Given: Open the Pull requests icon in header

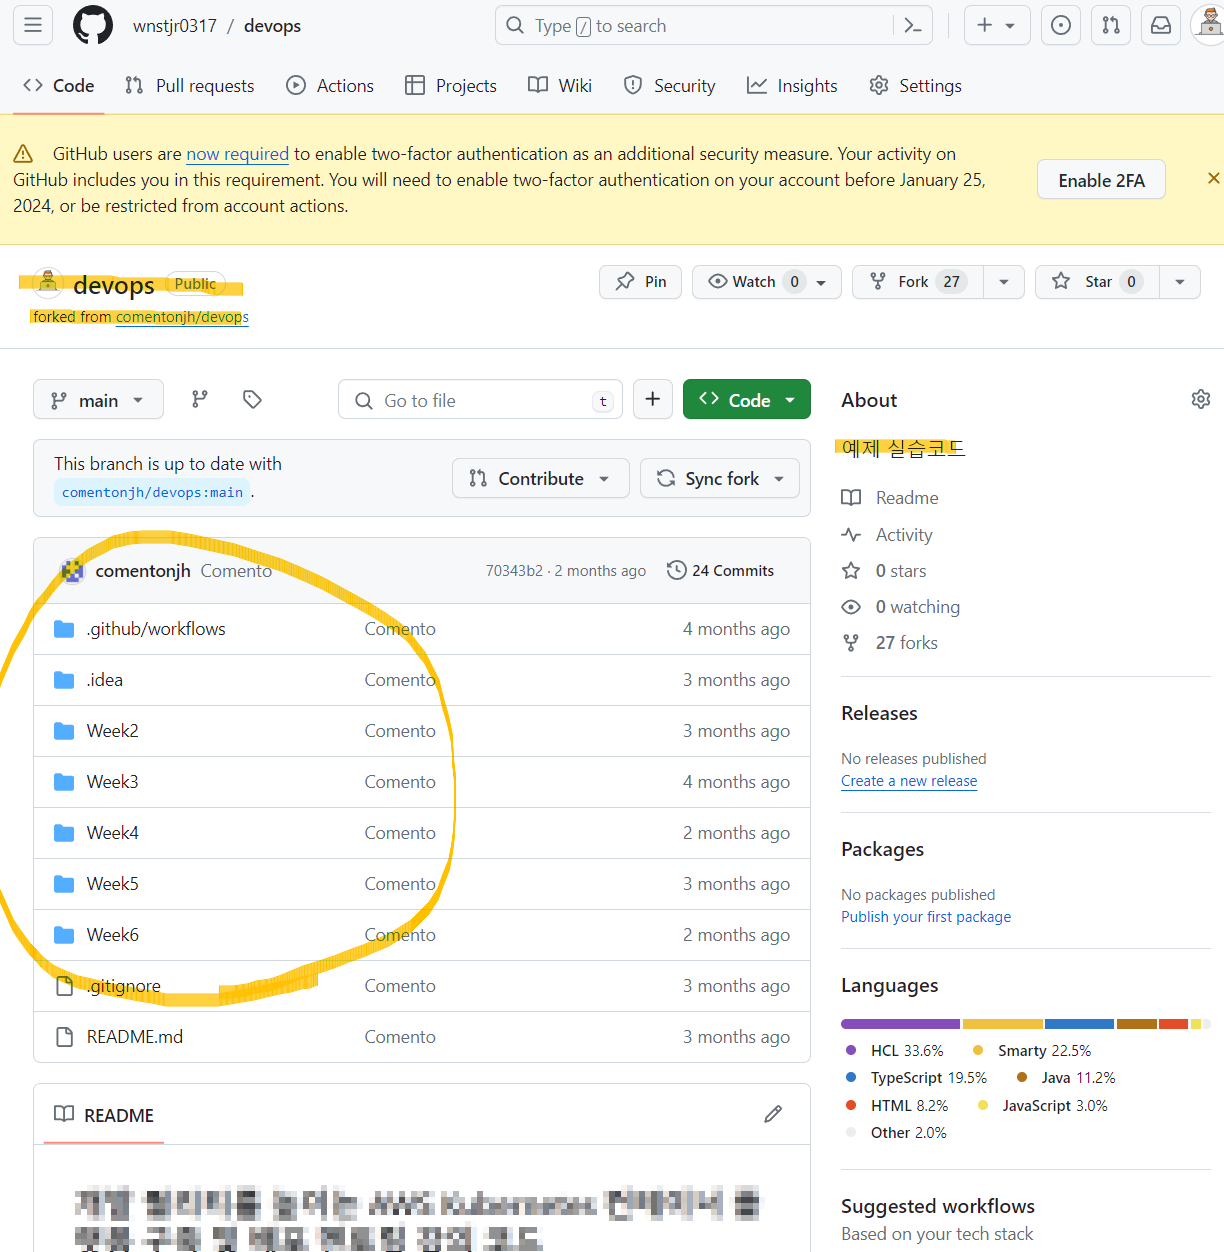Looking at the screenshot, I should point(1111,25).
